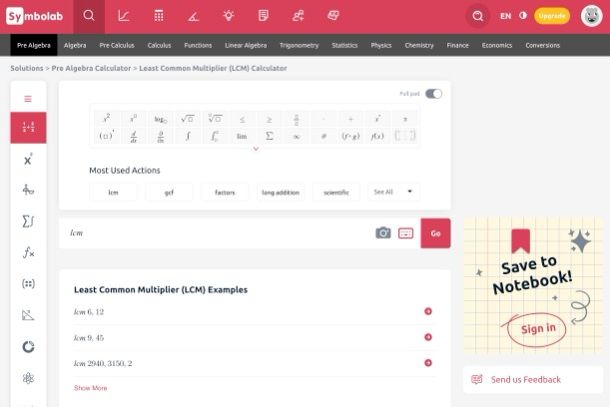
Task: Open the red keyboard icon by Go
Action: tap(406, 233)
